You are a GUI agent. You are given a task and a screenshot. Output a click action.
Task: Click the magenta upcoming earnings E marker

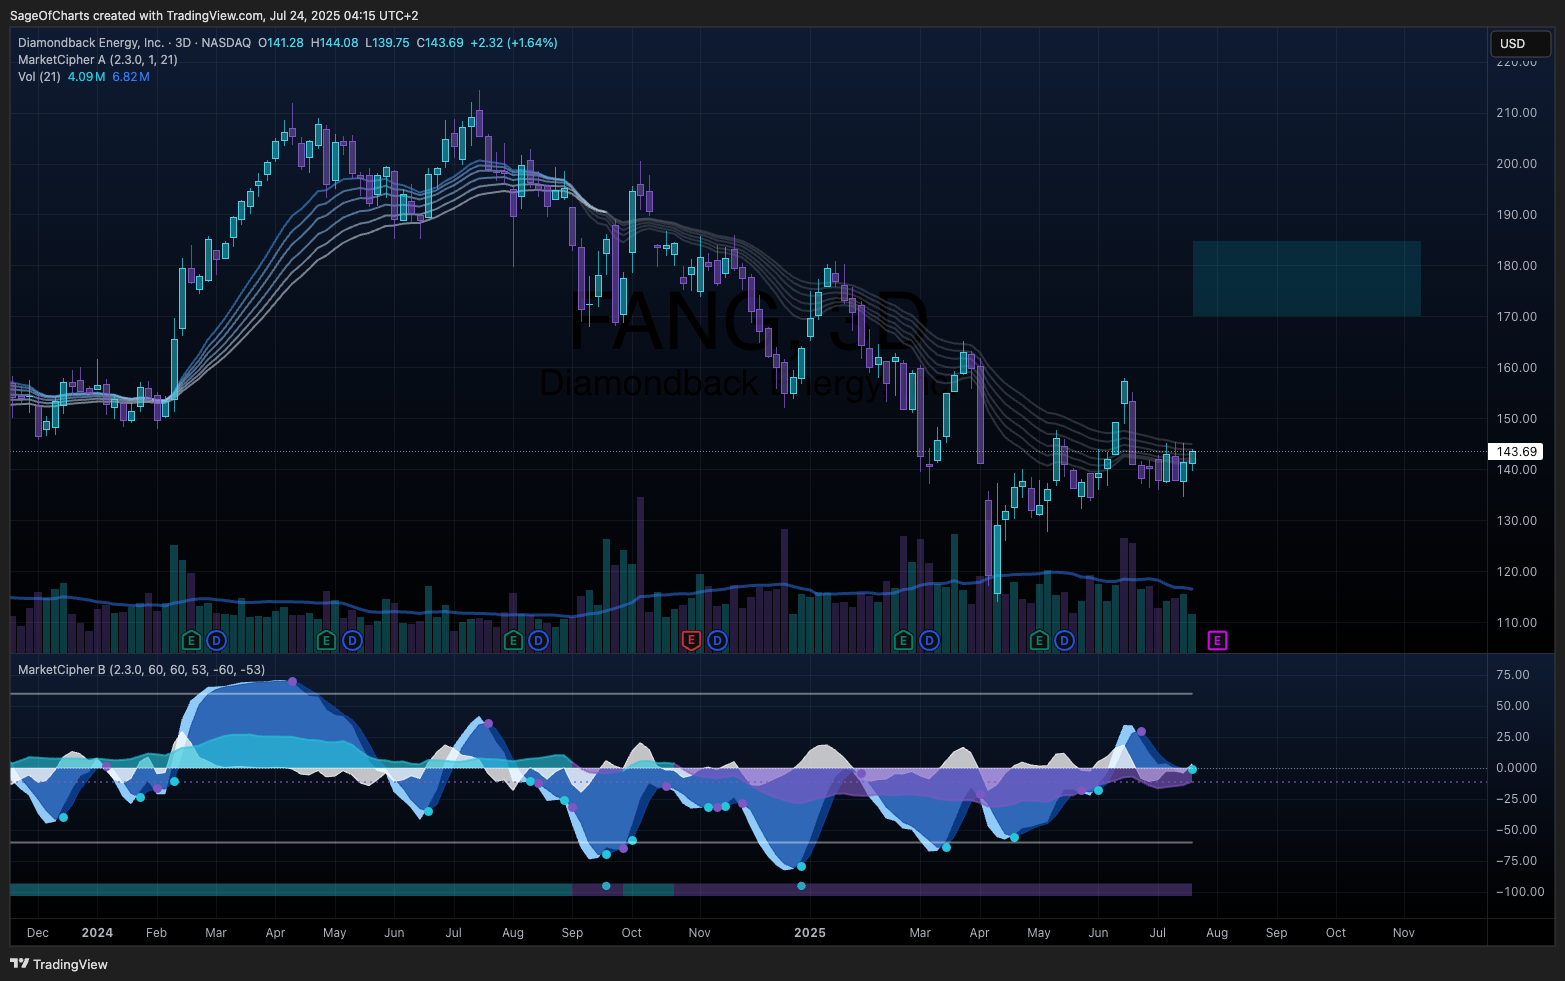pos(1217,640)
